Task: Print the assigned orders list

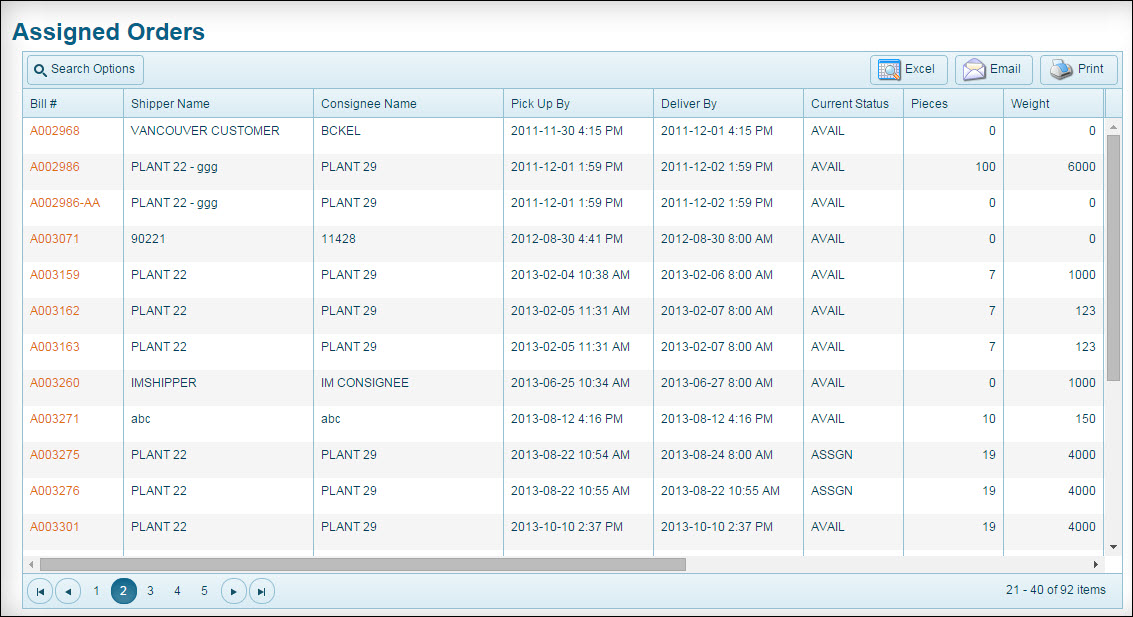Action: click(1079, 69)
